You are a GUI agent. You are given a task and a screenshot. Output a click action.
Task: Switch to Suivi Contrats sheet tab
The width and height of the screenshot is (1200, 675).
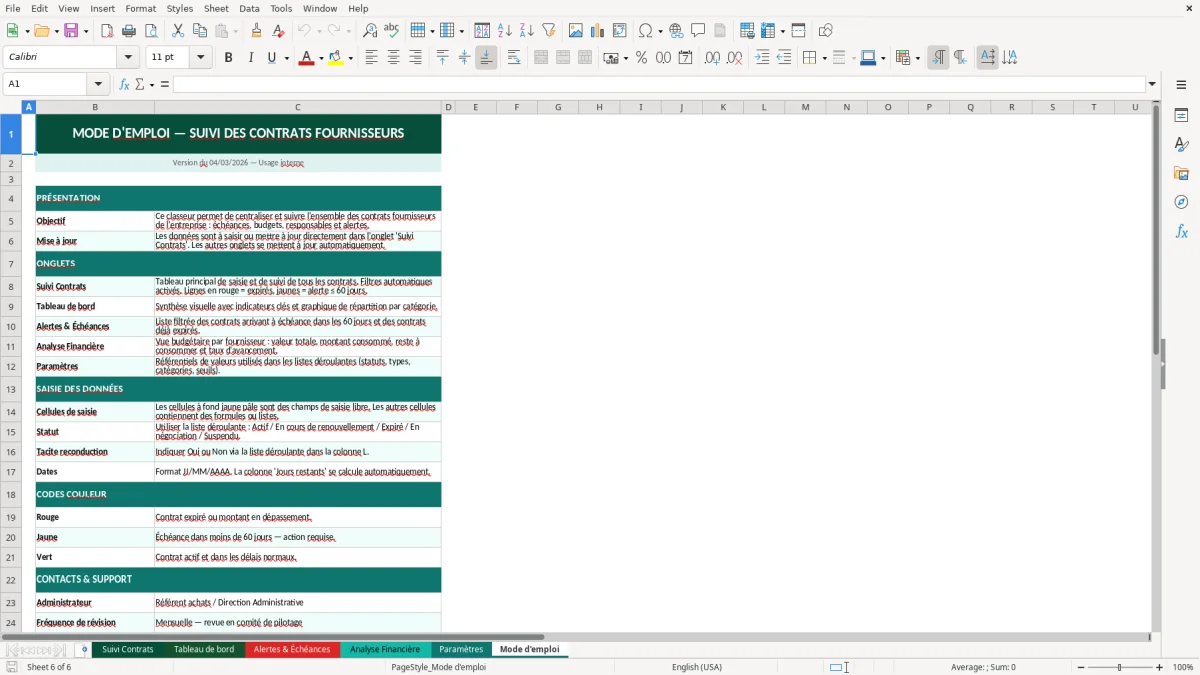[x=128, y=649]
